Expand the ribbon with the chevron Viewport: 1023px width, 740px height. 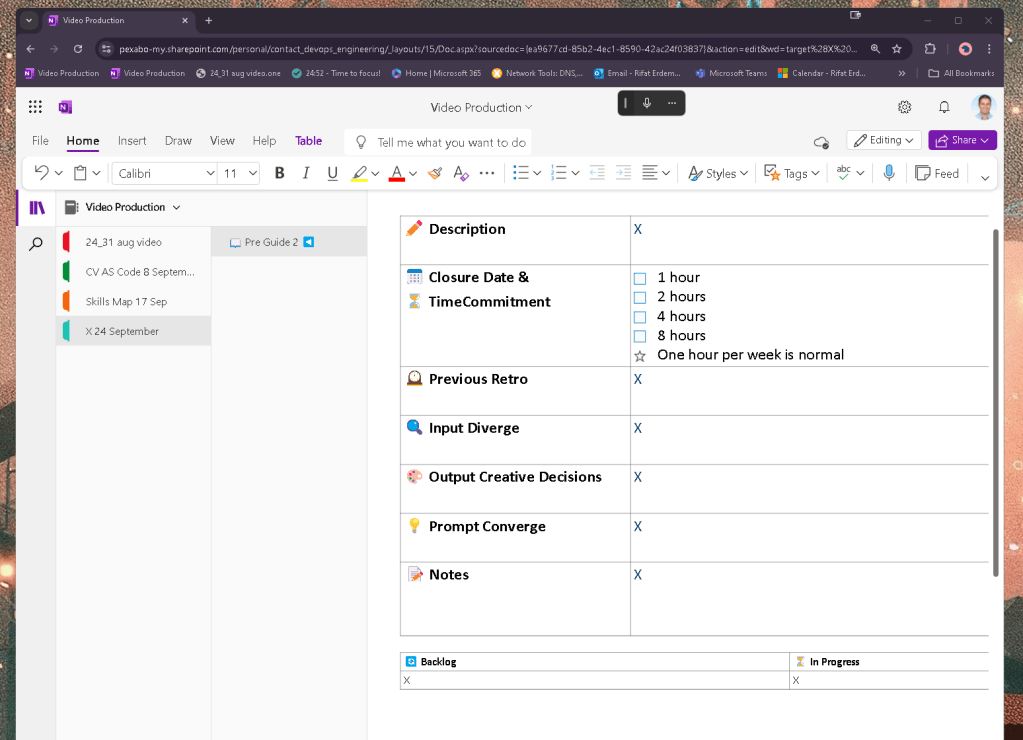985,177
